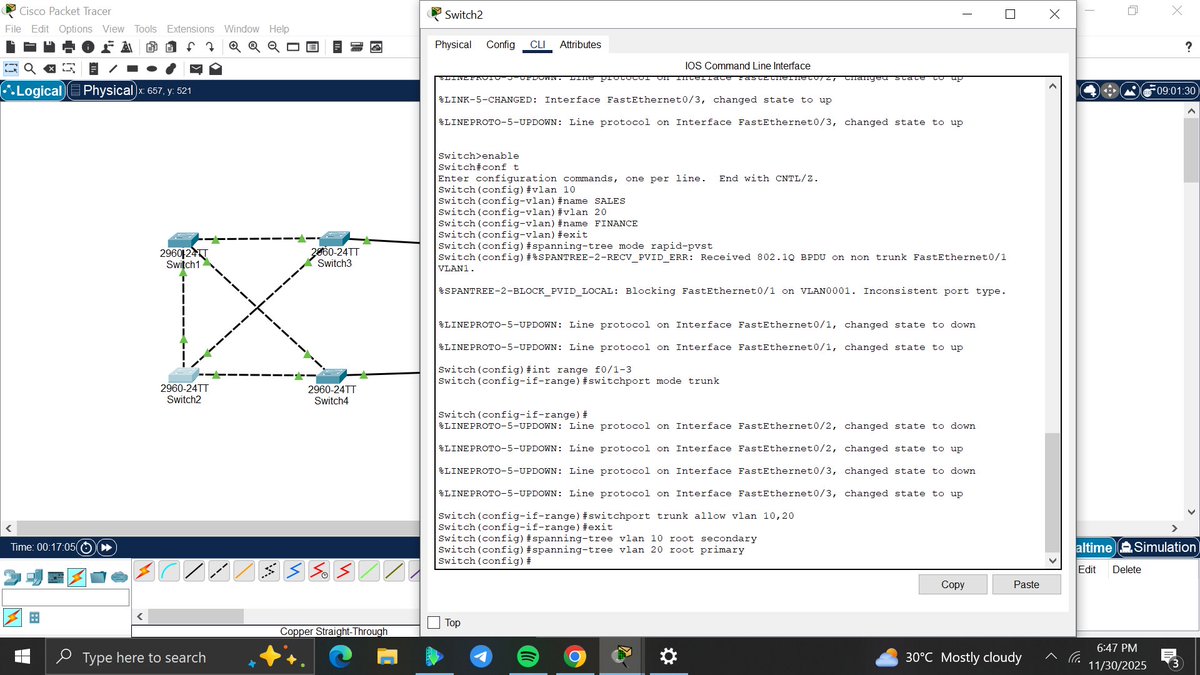This screenshot has height=675, width=1200.
Task: Open Google Chrome from the taskbar
Action: [574, 657]
